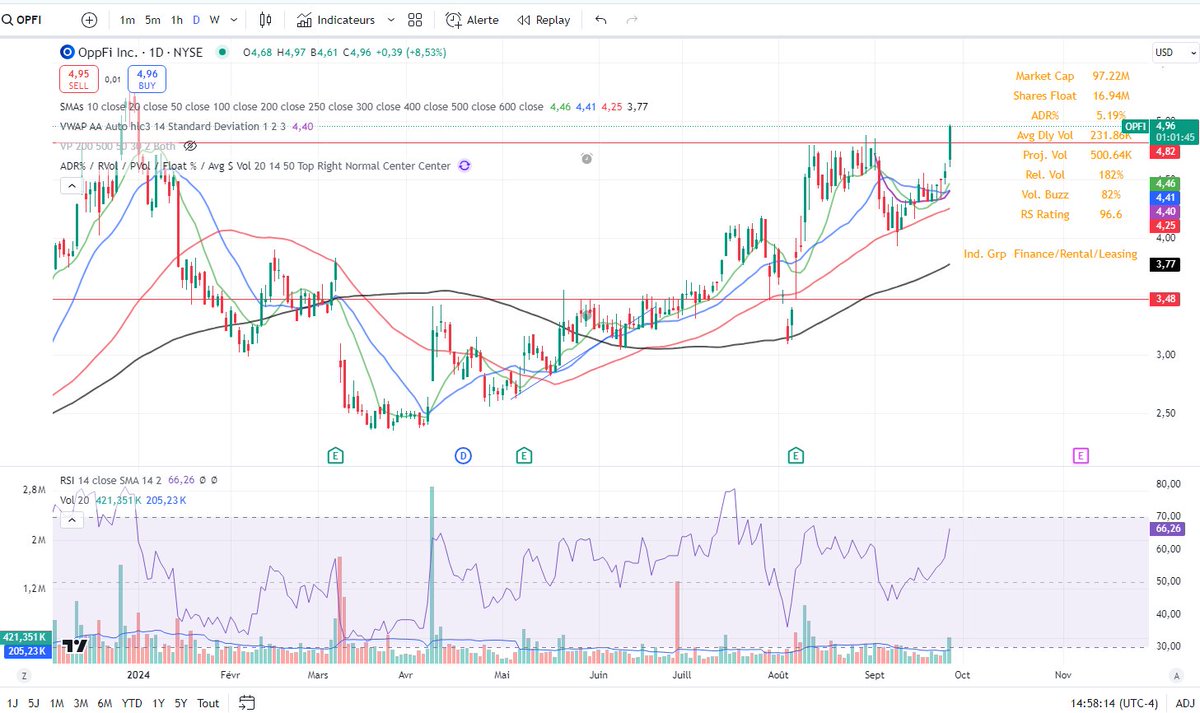
Task: Set date range to 1J
Action: tap(13, 703)
